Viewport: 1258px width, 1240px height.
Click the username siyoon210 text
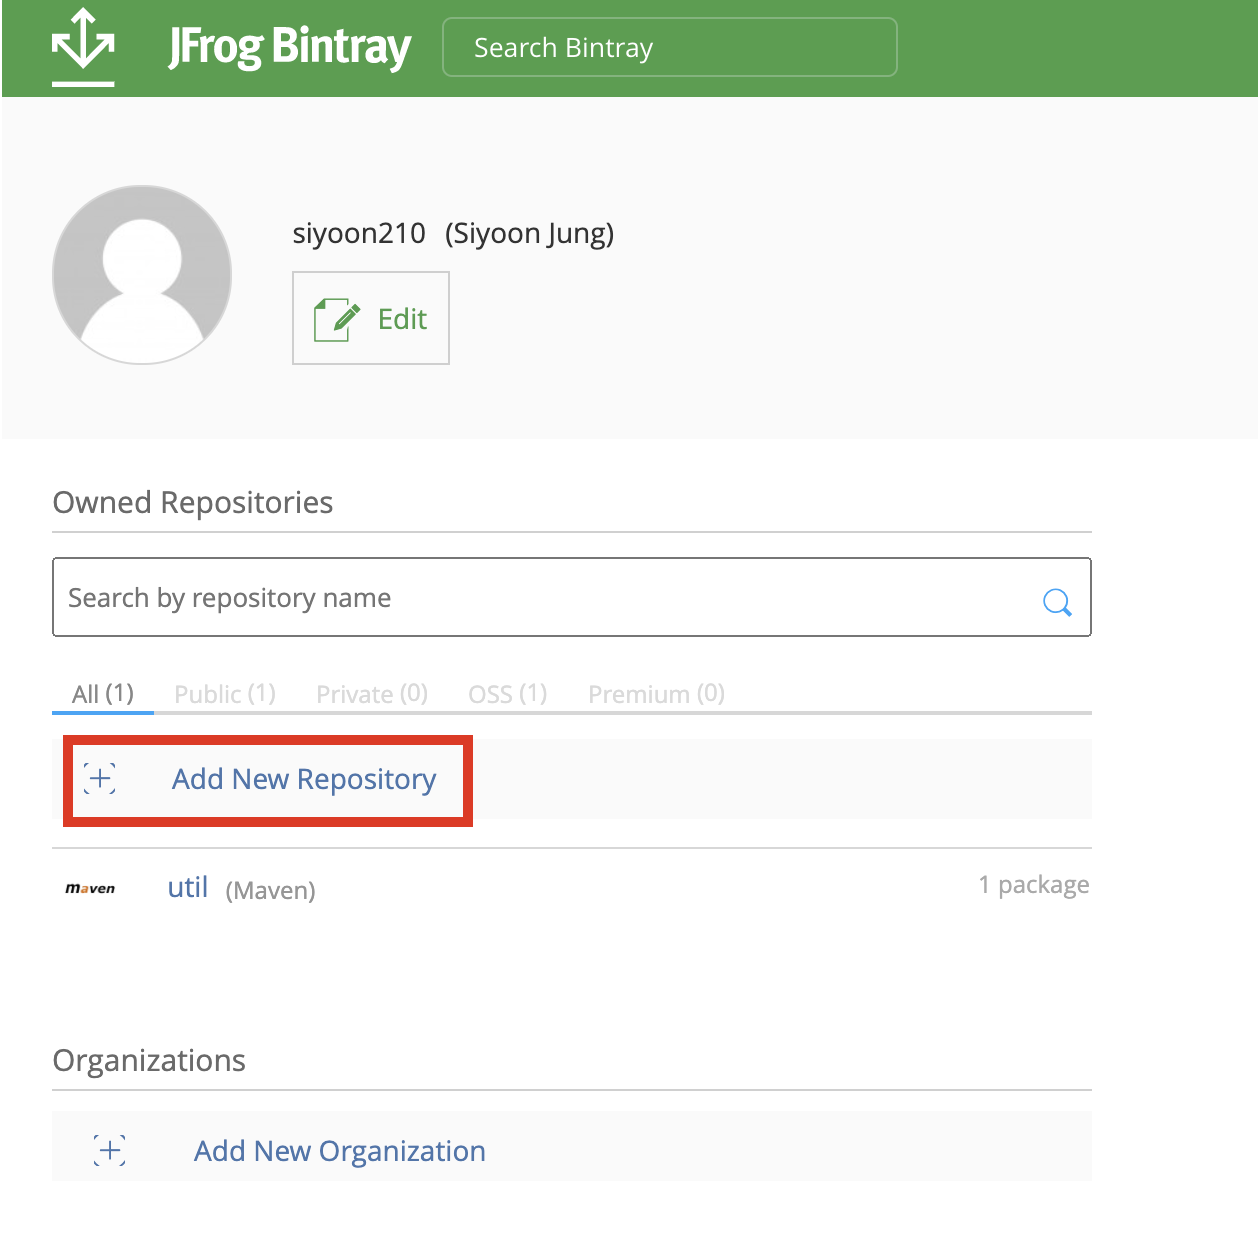coord(359,233)
